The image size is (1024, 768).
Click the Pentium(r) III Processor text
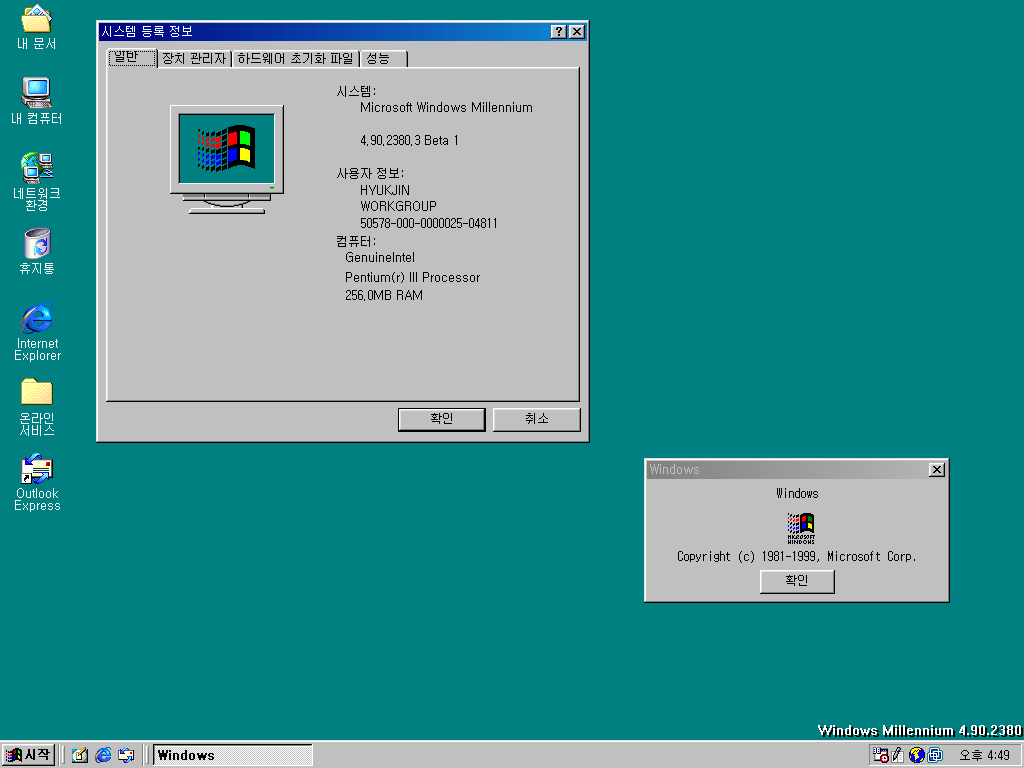pos(412,278)
